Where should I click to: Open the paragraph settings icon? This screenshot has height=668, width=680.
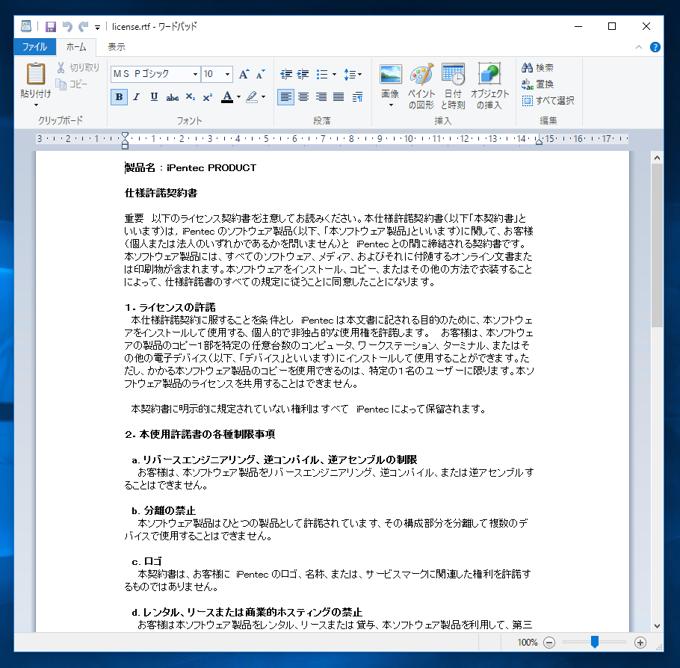point(357,97)
